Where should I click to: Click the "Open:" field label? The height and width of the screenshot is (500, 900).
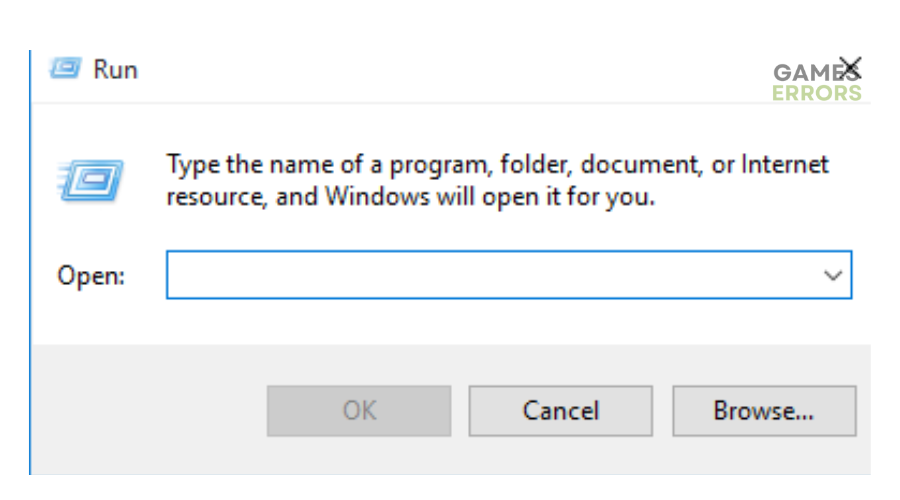click(x=91, y=276)
